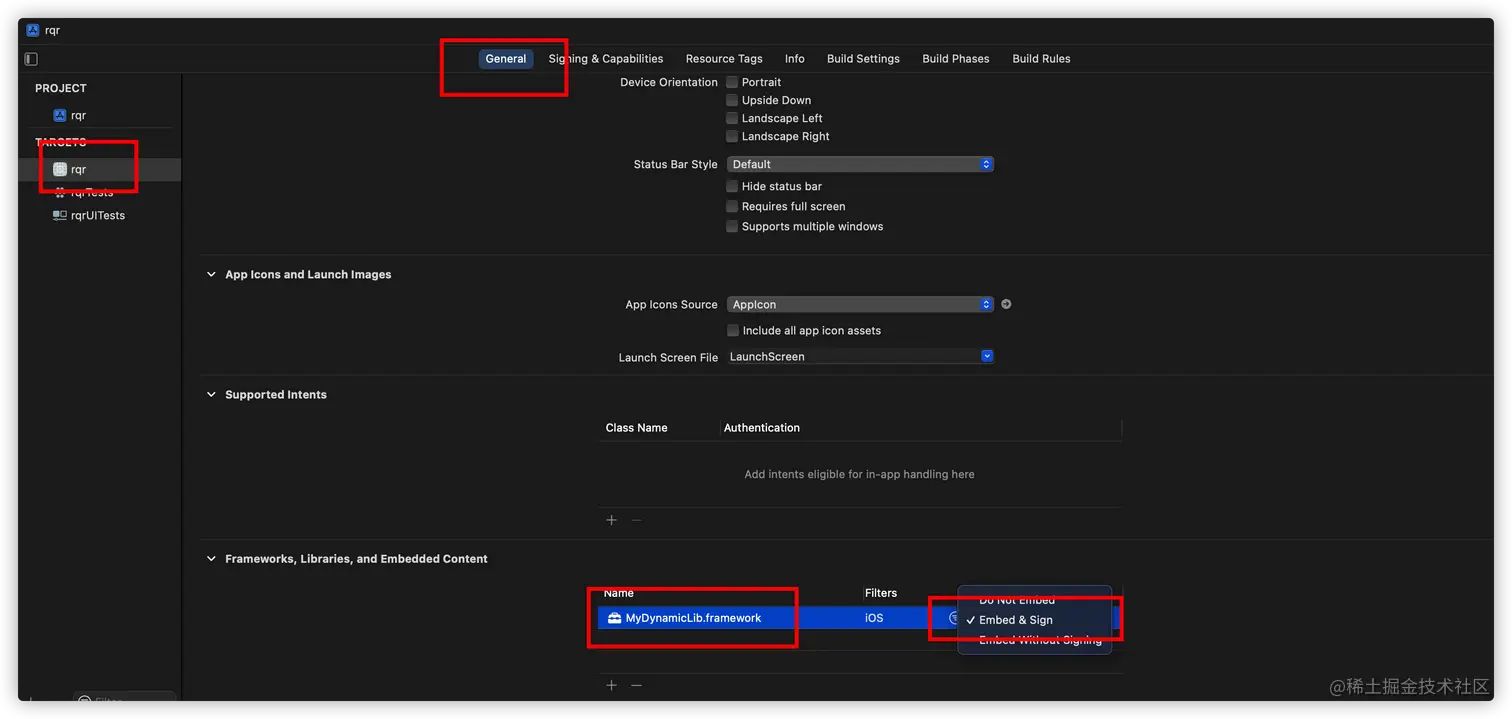The width and height of the screenshot is (1512, 719).
Task: Open Signing & Capabilities tab
Action: point(606,59)
